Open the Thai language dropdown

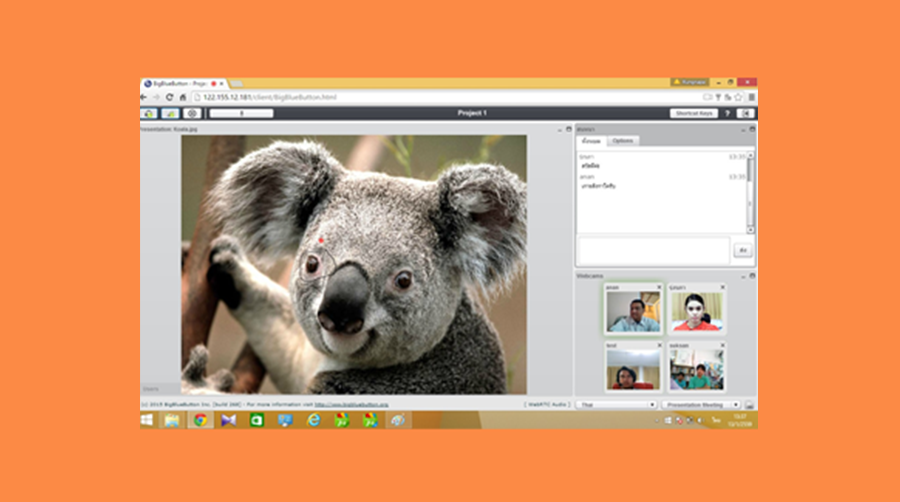pyautogui.click(x=615, y=404)
